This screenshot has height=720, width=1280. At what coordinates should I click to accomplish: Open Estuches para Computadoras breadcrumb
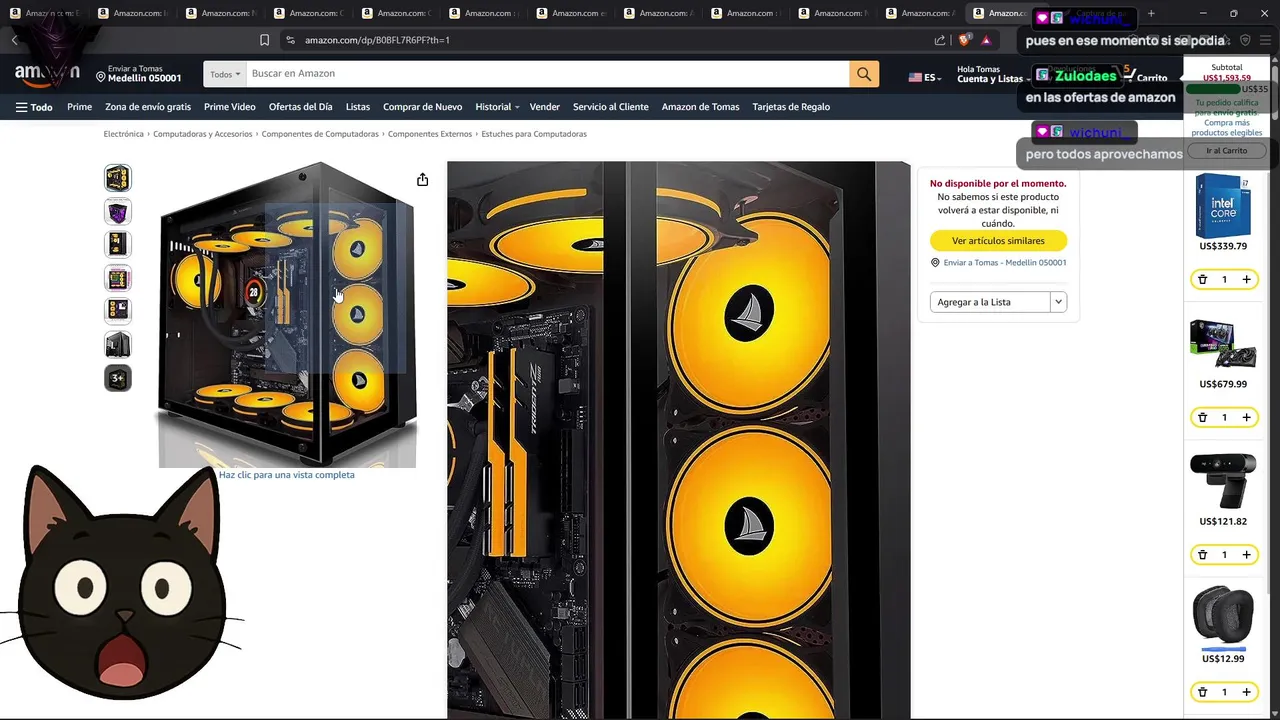(x=534, y=134)
